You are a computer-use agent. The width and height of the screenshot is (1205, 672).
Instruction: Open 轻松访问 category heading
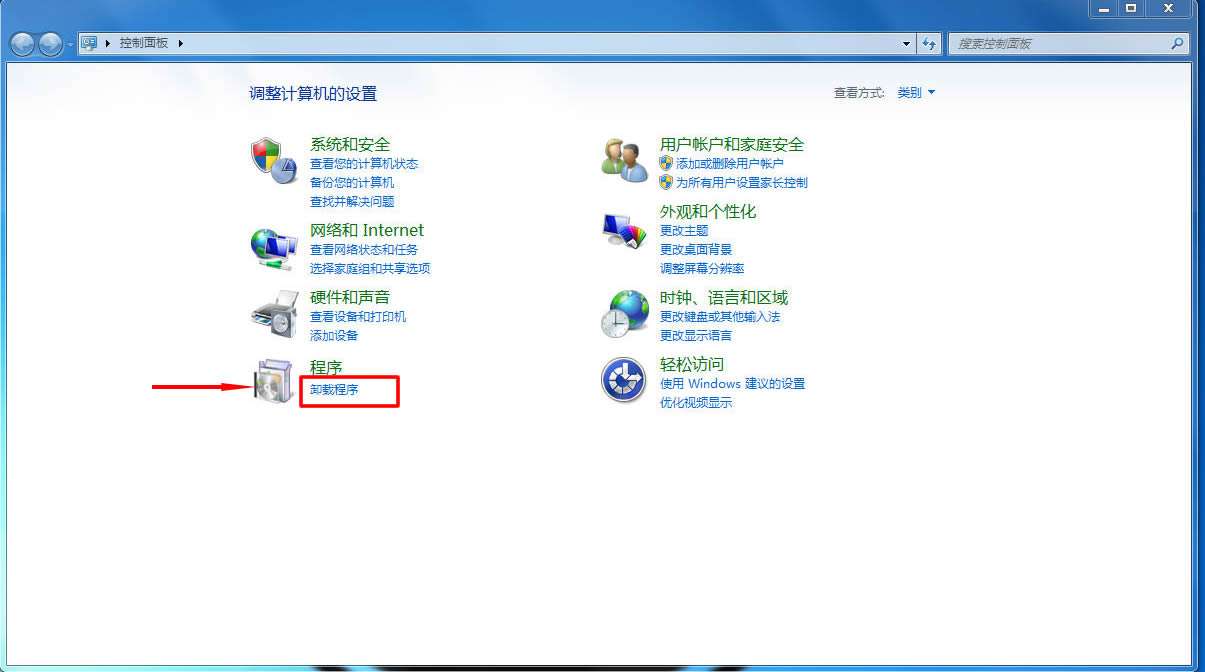click(x=692, y=364)
